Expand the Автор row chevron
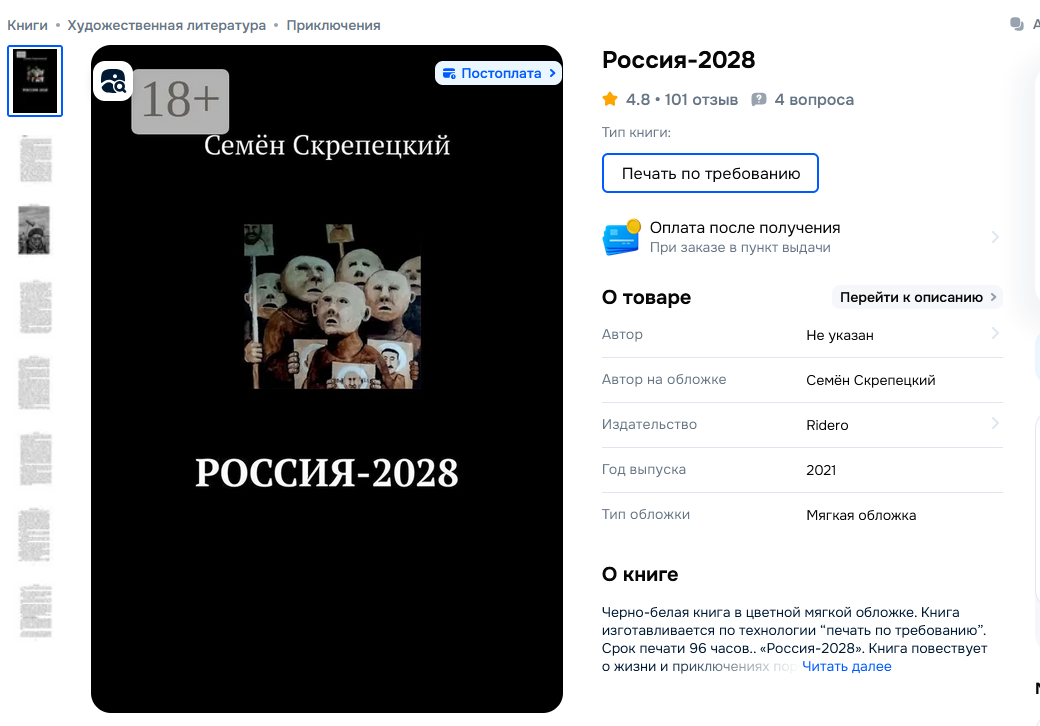Image resolution: width=1040 pixels, height=726 pixels. tap(995, 333)
